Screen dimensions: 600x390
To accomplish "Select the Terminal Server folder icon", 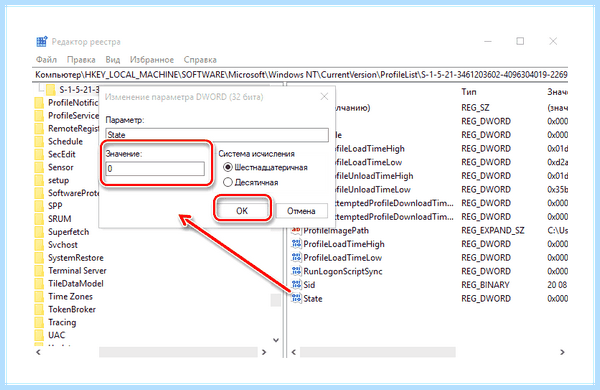I will [x=39, y=271].
